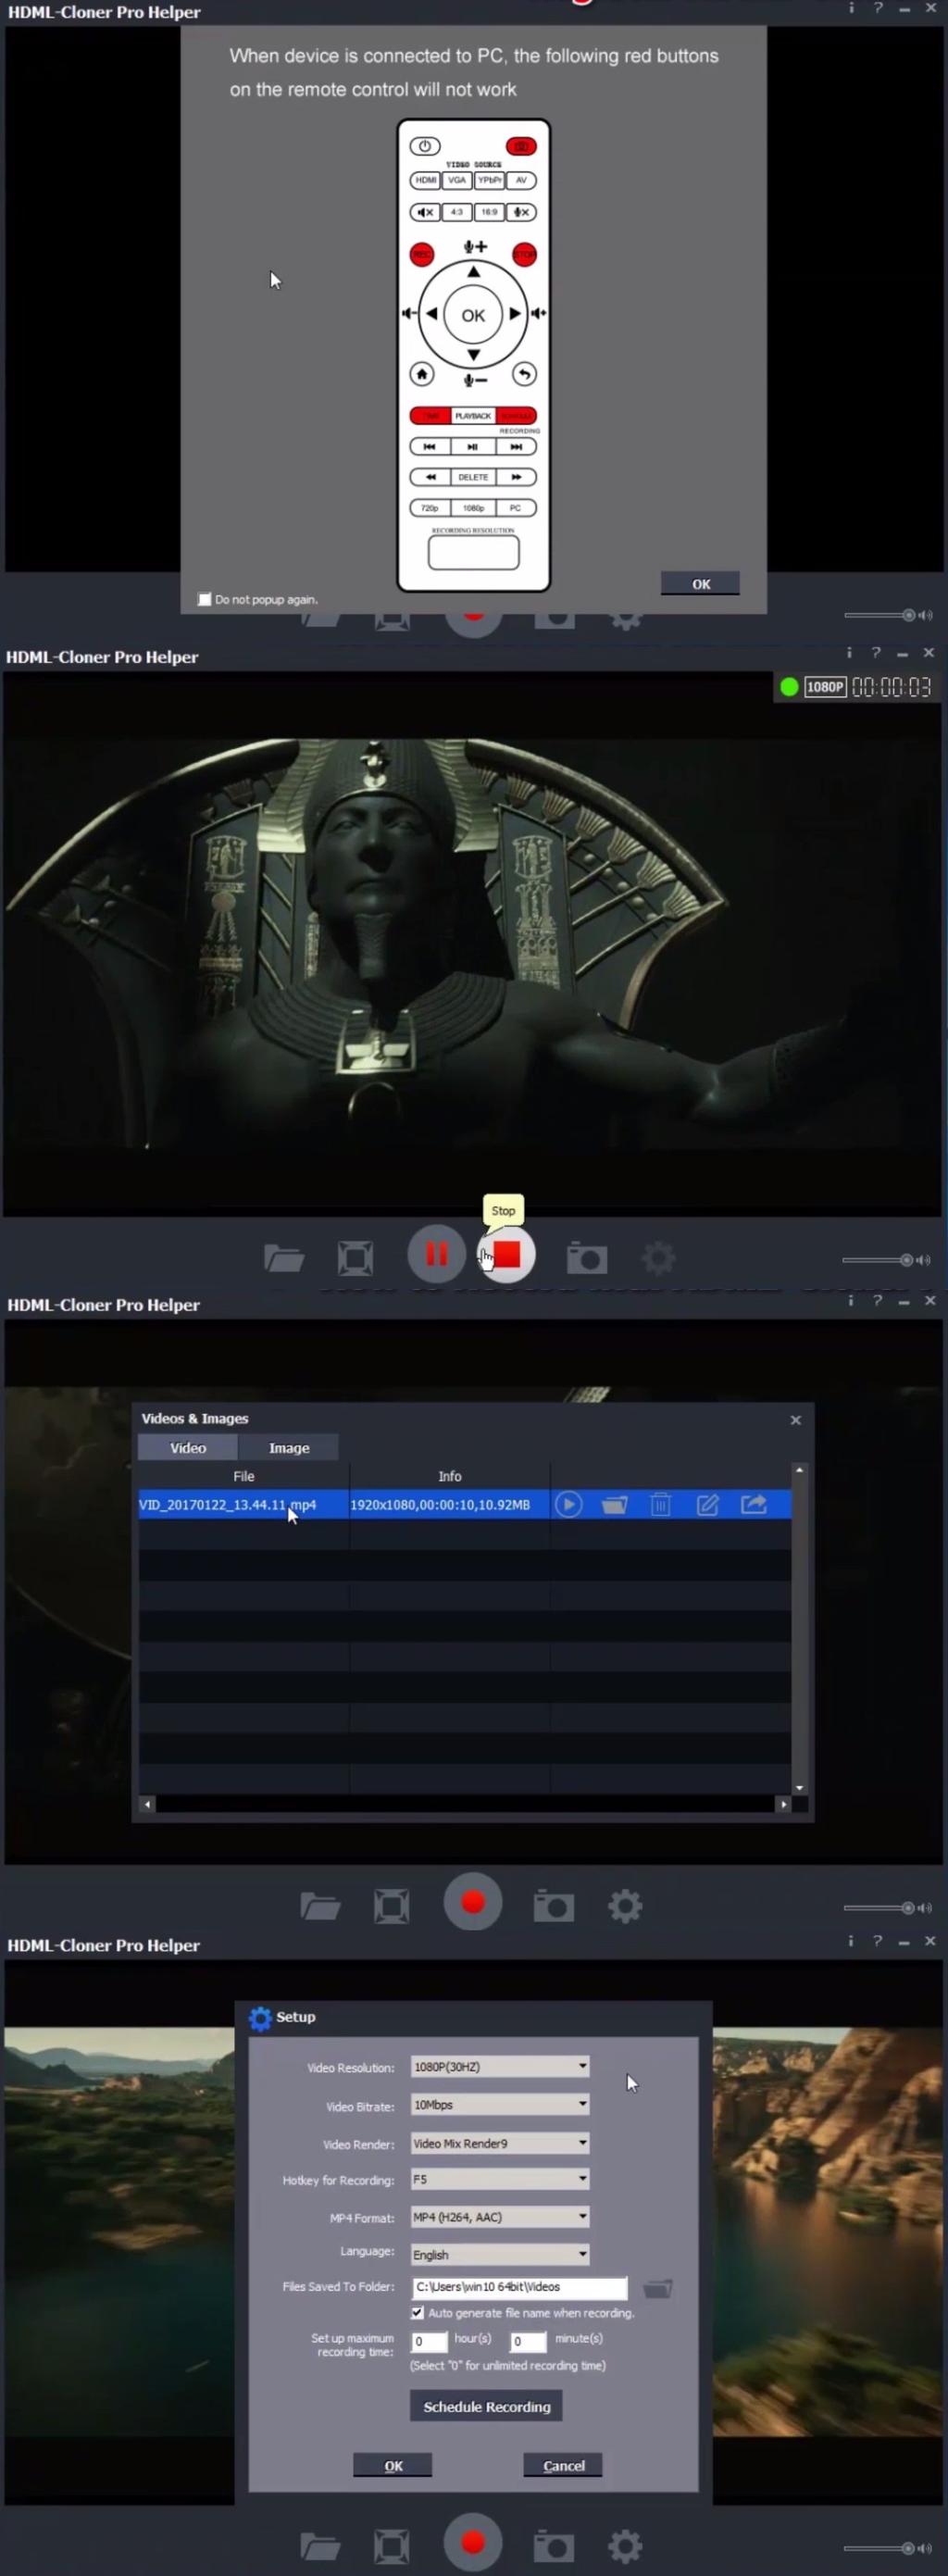948x2576 pixels.
Task: Open containing folder icon in the VID_20170122 row
Action: 614,1505
